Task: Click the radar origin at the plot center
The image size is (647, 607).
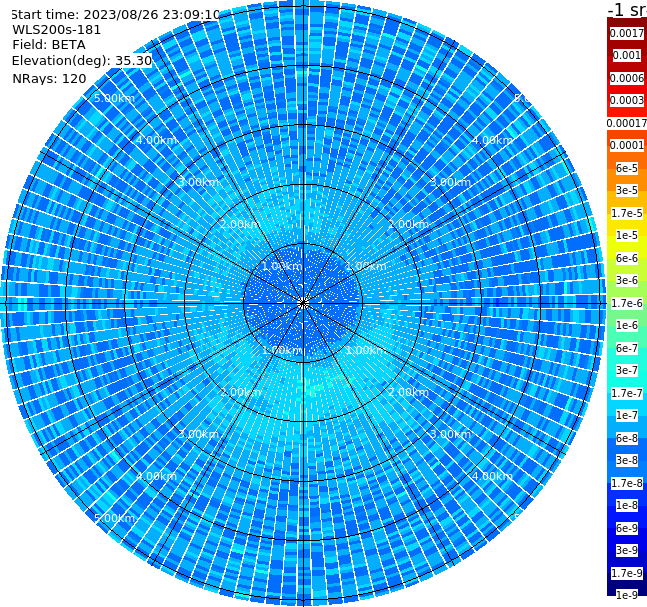Action: (x=303, y=303)
